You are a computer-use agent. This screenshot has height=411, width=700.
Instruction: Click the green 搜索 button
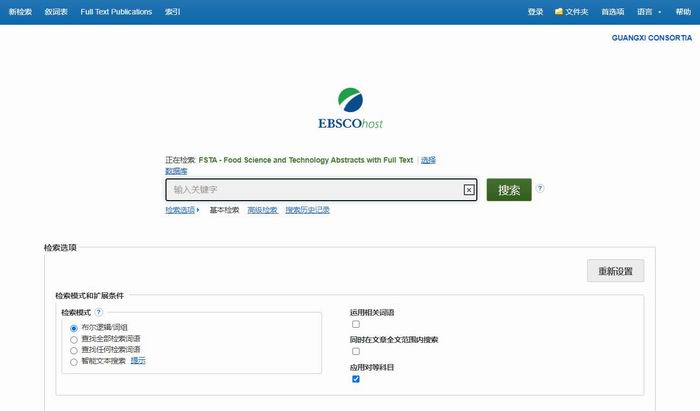pos(509,190)
